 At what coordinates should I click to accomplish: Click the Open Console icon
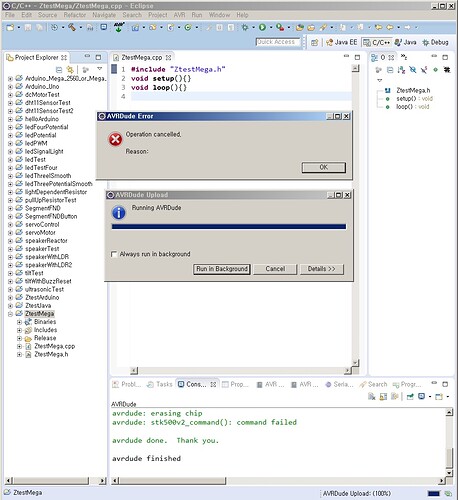coord(439,396)
